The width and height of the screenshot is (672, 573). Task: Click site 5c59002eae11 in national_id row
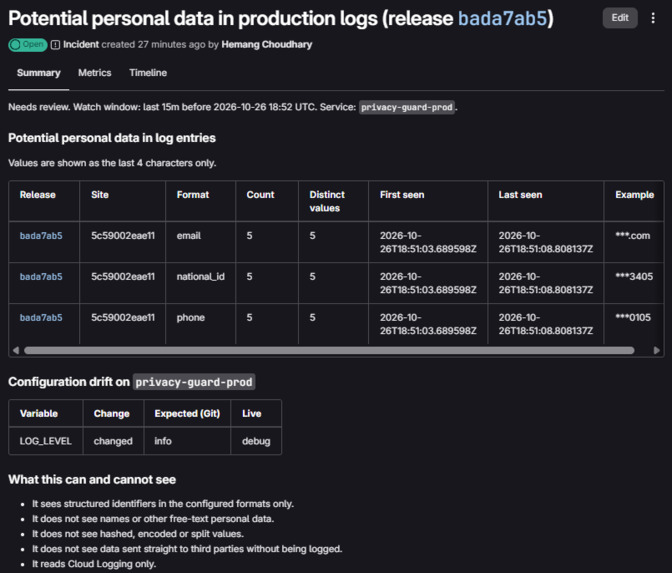click(x=123, y=277)
